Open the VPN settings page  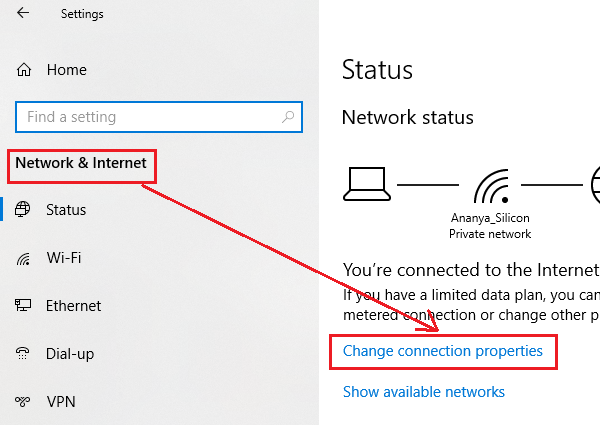[62, 402]
